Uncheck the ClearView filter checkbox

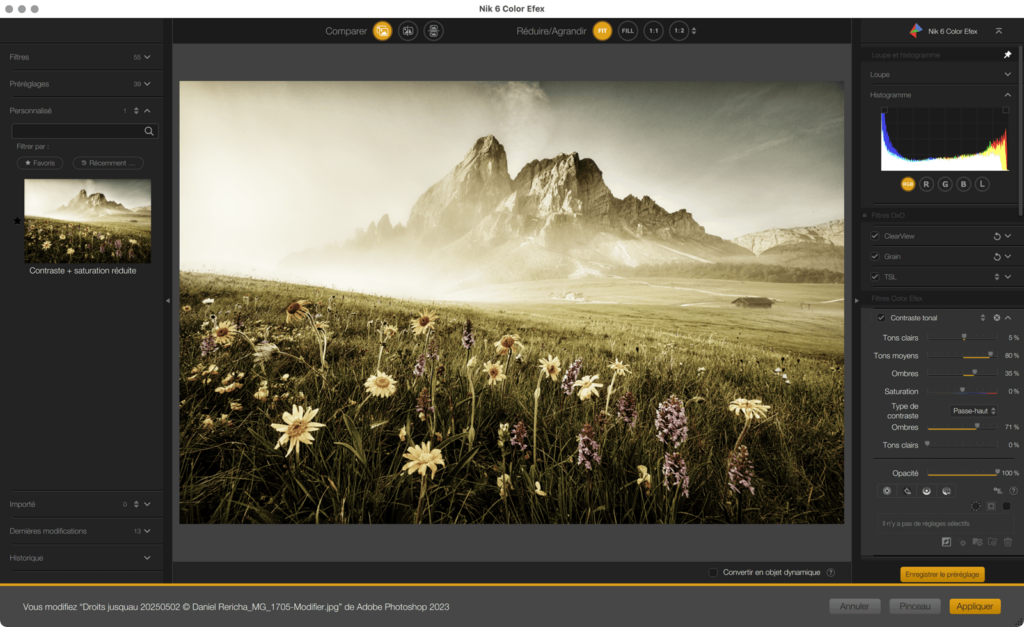tap(874, 236)
